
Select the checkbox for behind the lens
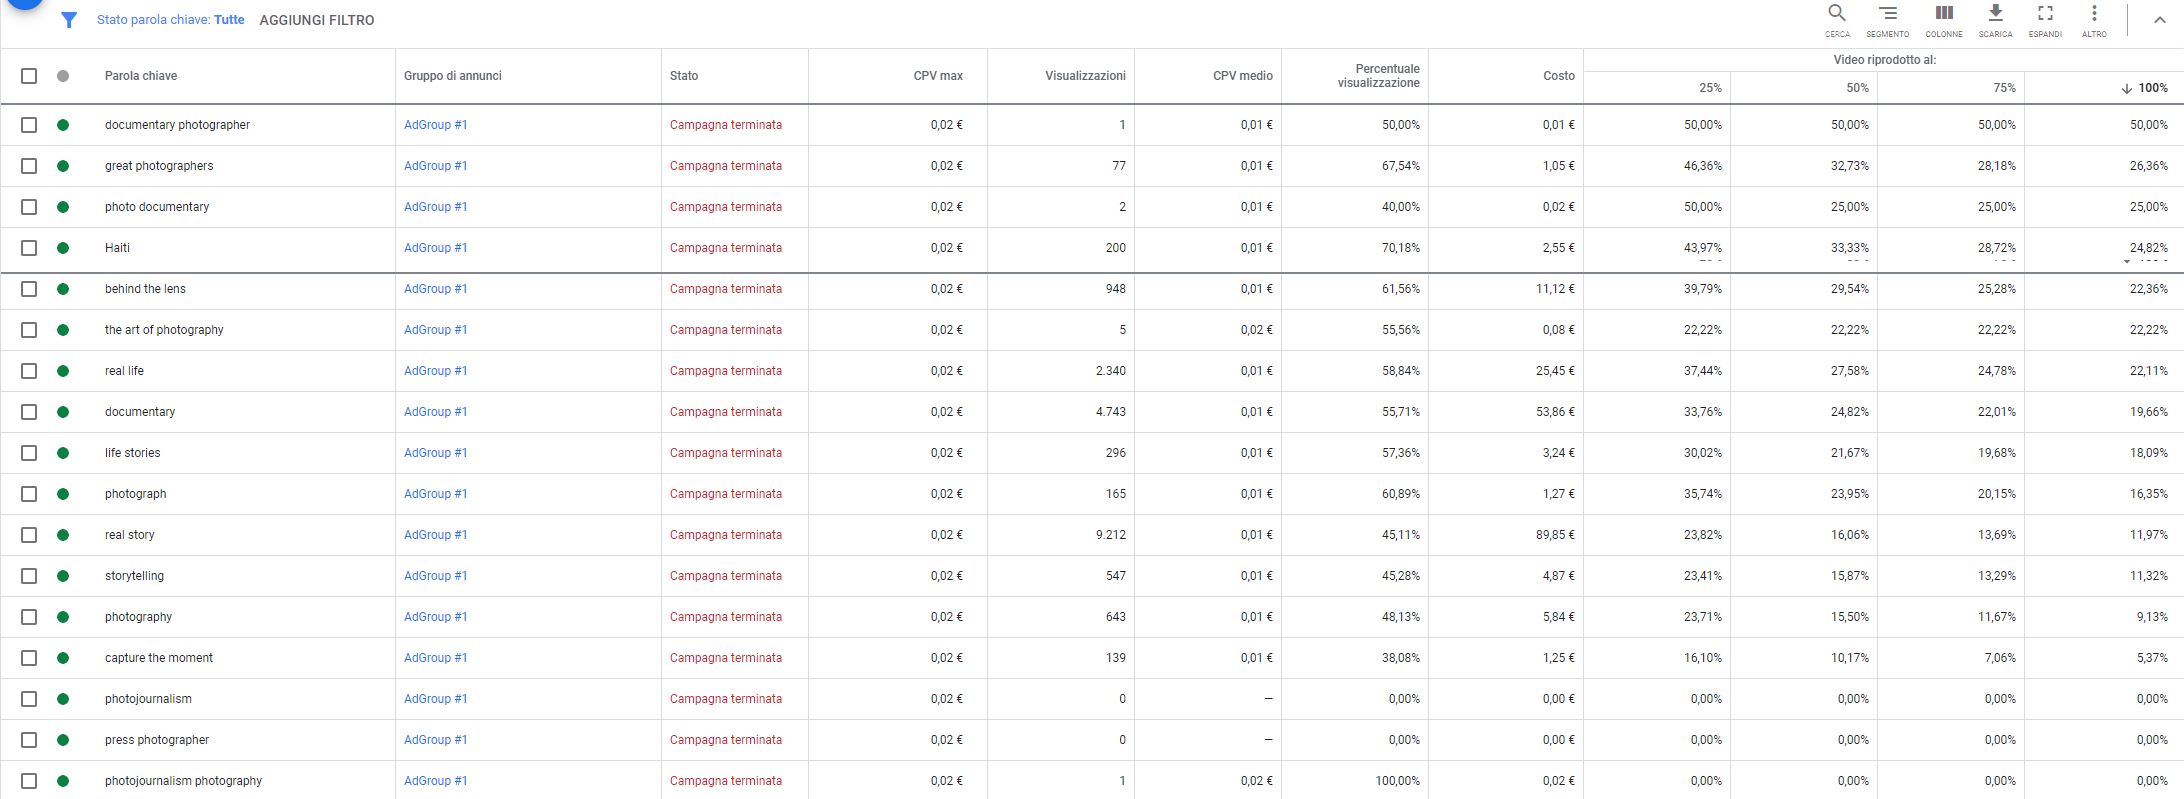(x=29, y=289)
